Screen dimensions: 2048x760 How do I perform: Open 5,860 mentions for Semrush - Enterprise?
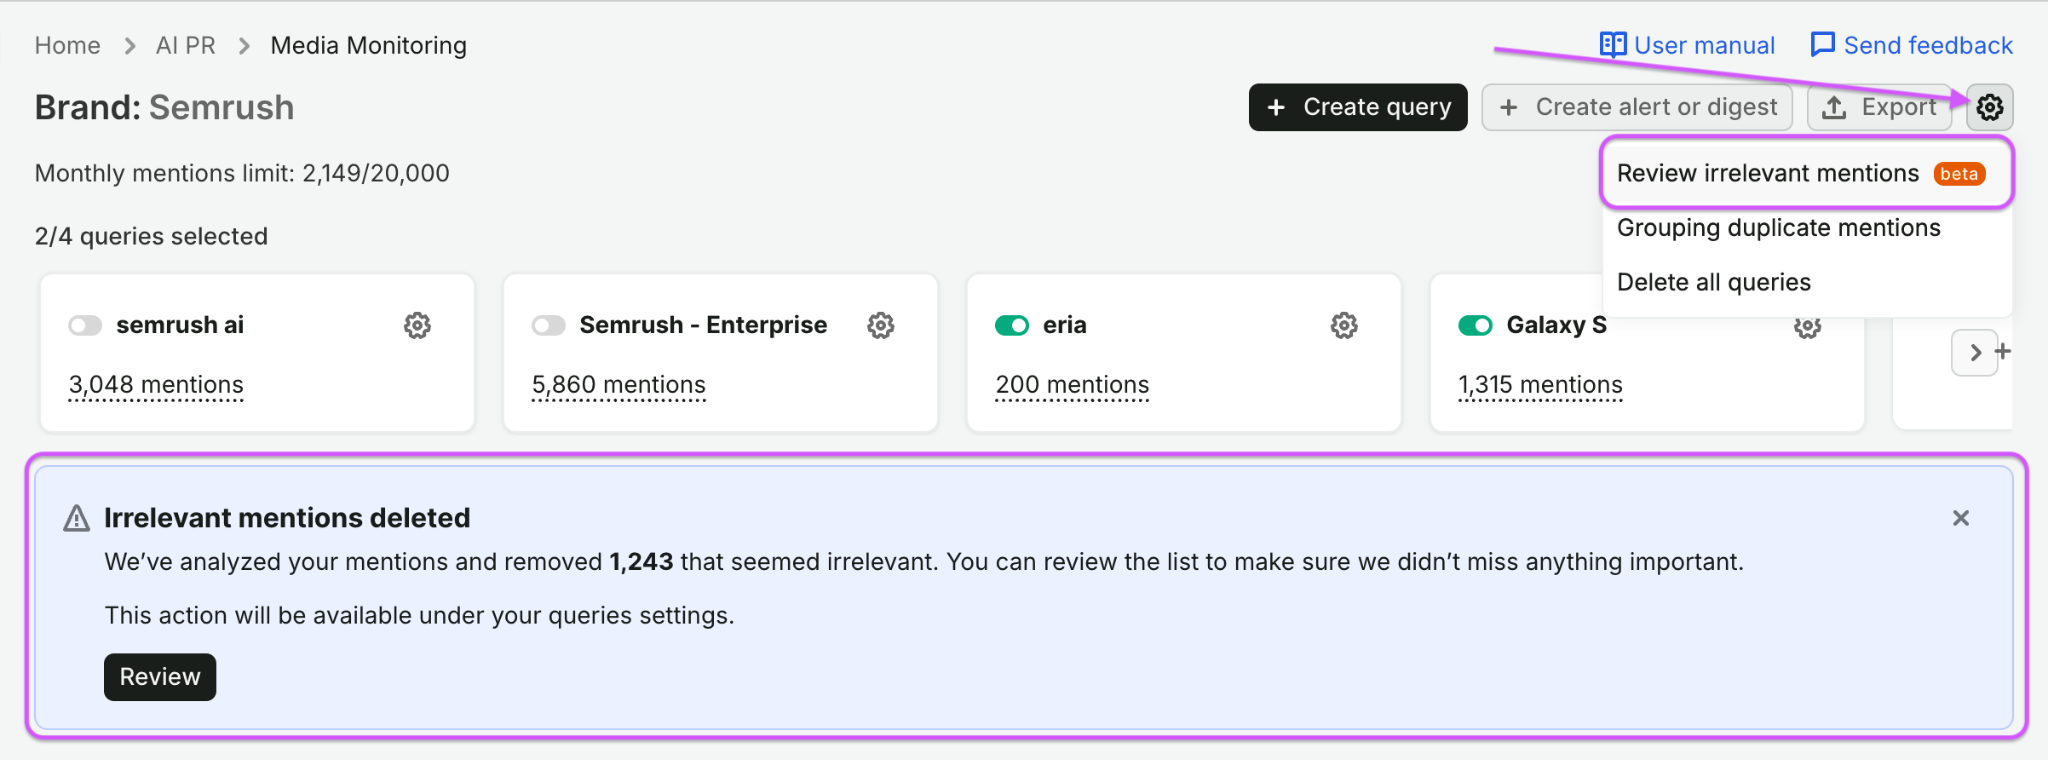[619, 385]
